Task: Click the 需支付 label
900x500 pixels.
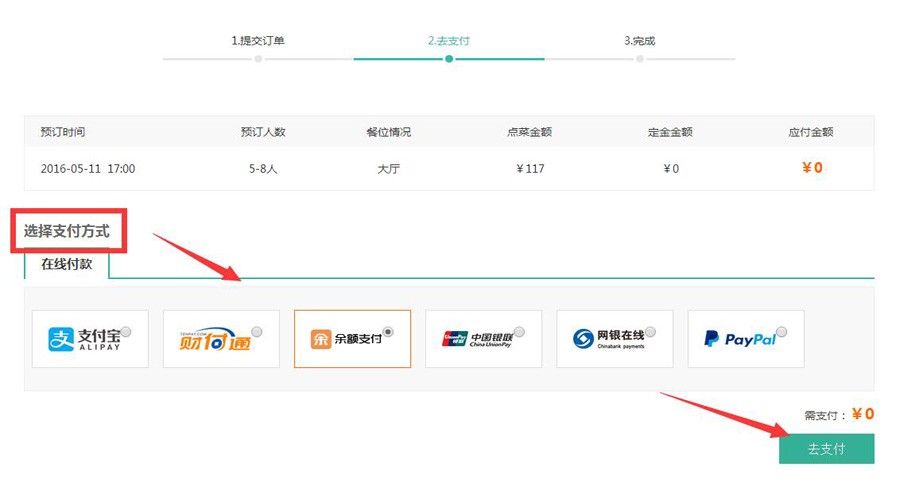Action: pyautogui.click(x=824, y=415)
